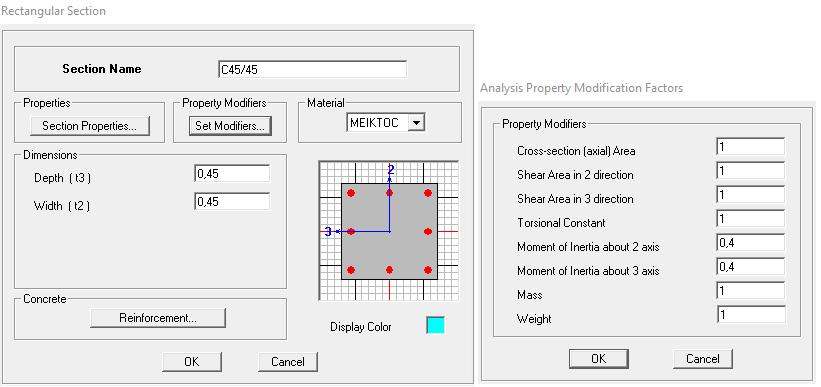Edit Torsional Constant value

751,218
